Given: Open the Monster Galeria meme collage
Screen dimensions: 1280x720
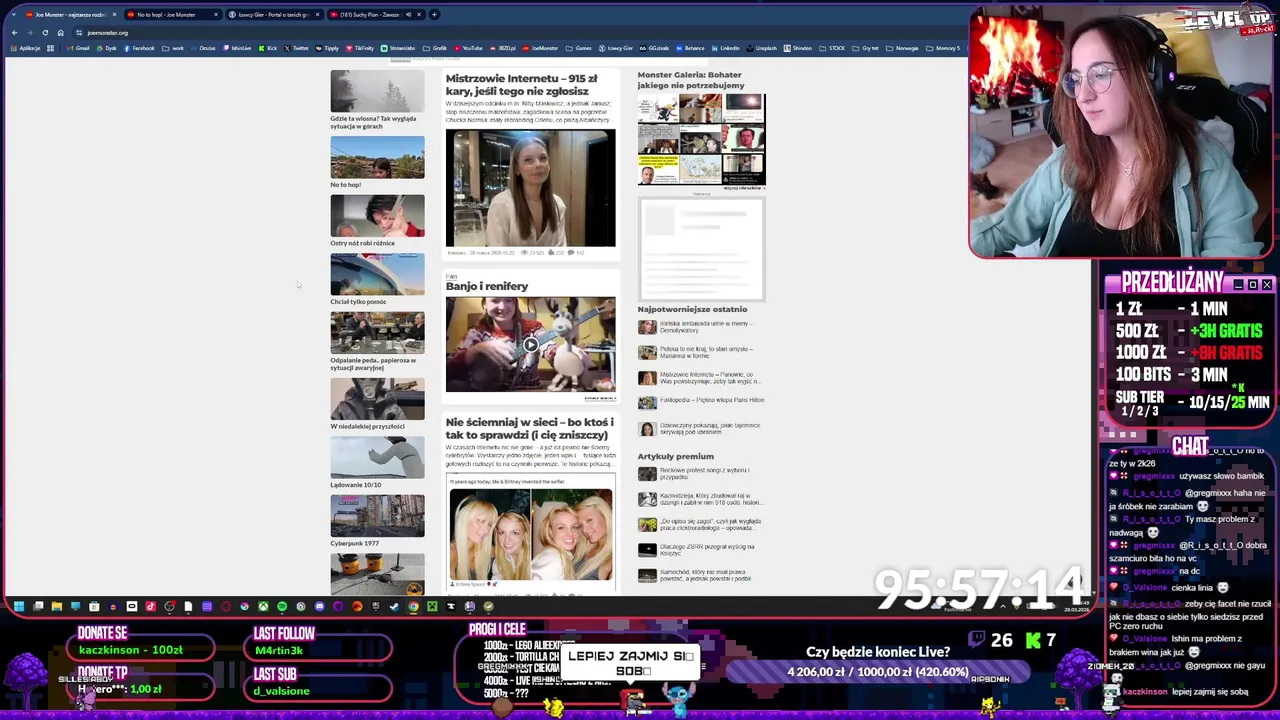Looking at the screenshot, I should [701, 139].
